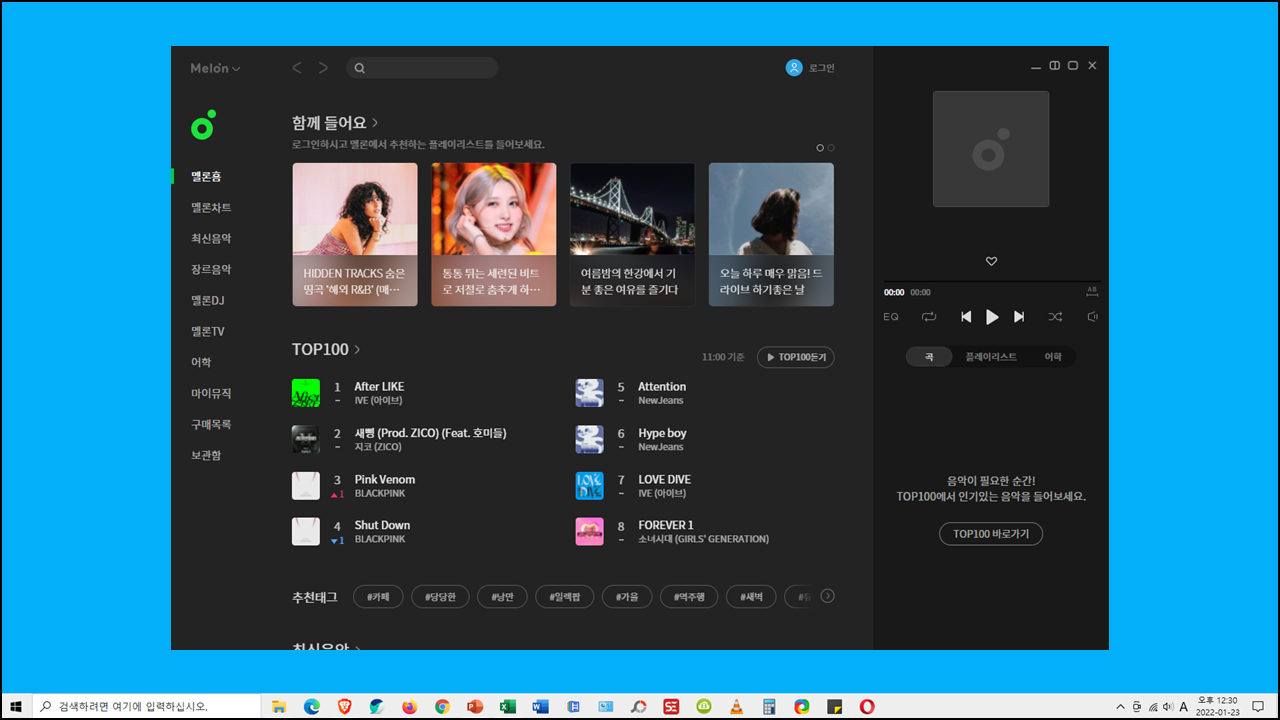
Task: Skip to the next track
Action: coord(1019,317)
